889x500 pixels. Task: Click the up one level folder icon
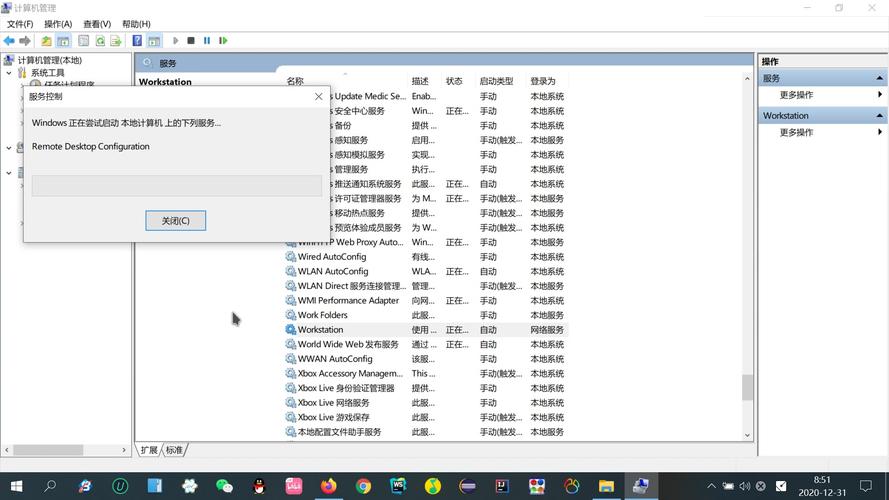[x=46, y=41]
